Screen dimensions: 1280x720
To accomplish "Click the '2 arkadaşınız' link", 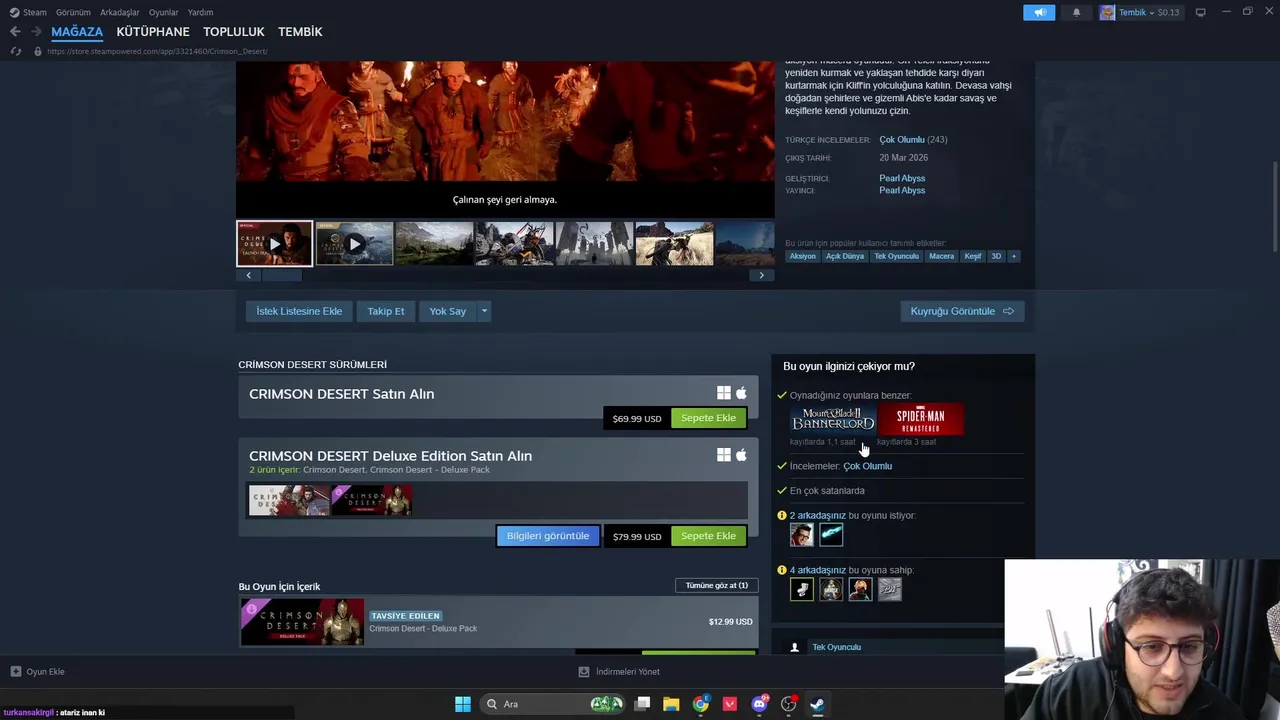I will point(818,516).
